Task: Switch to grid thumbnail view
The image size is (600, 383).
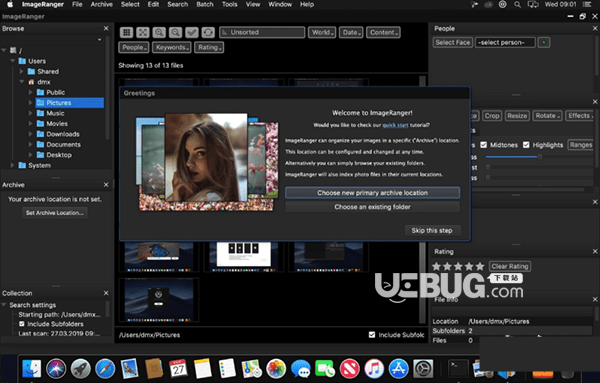Action: [126, 33]
